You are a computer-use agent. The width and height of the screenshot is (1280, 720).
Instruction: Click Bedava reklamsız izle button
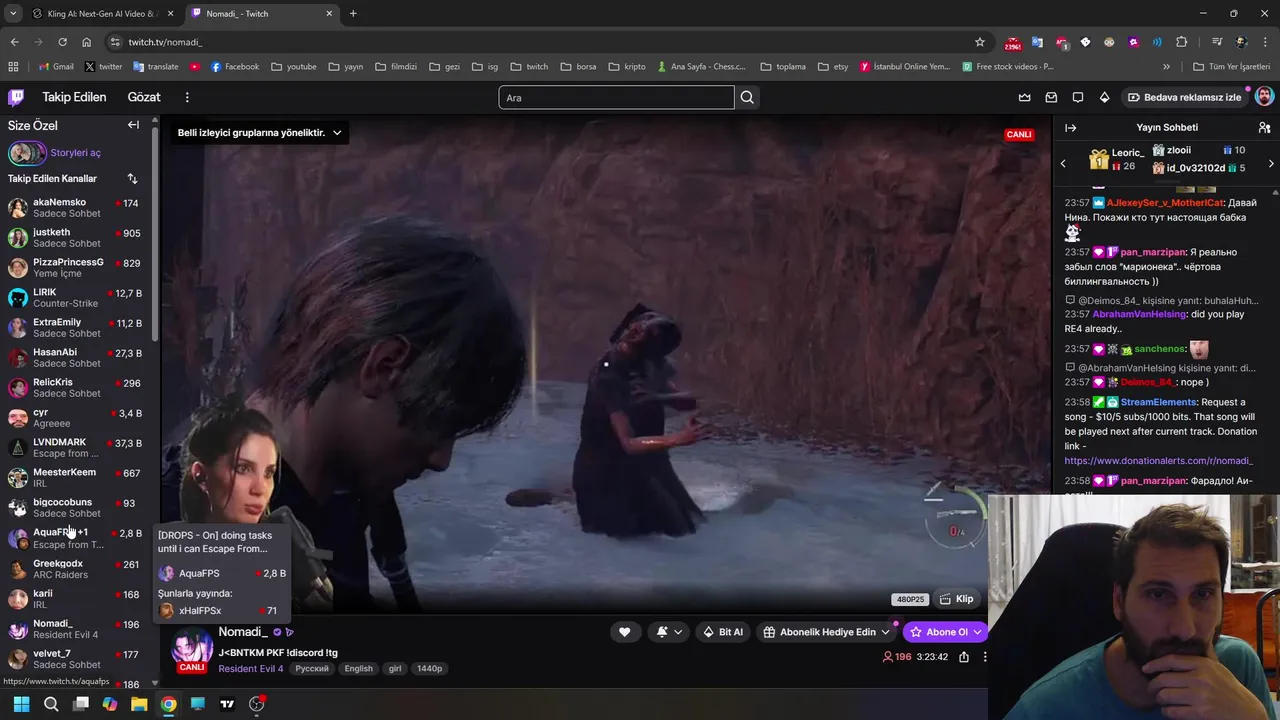[1184, 97]
